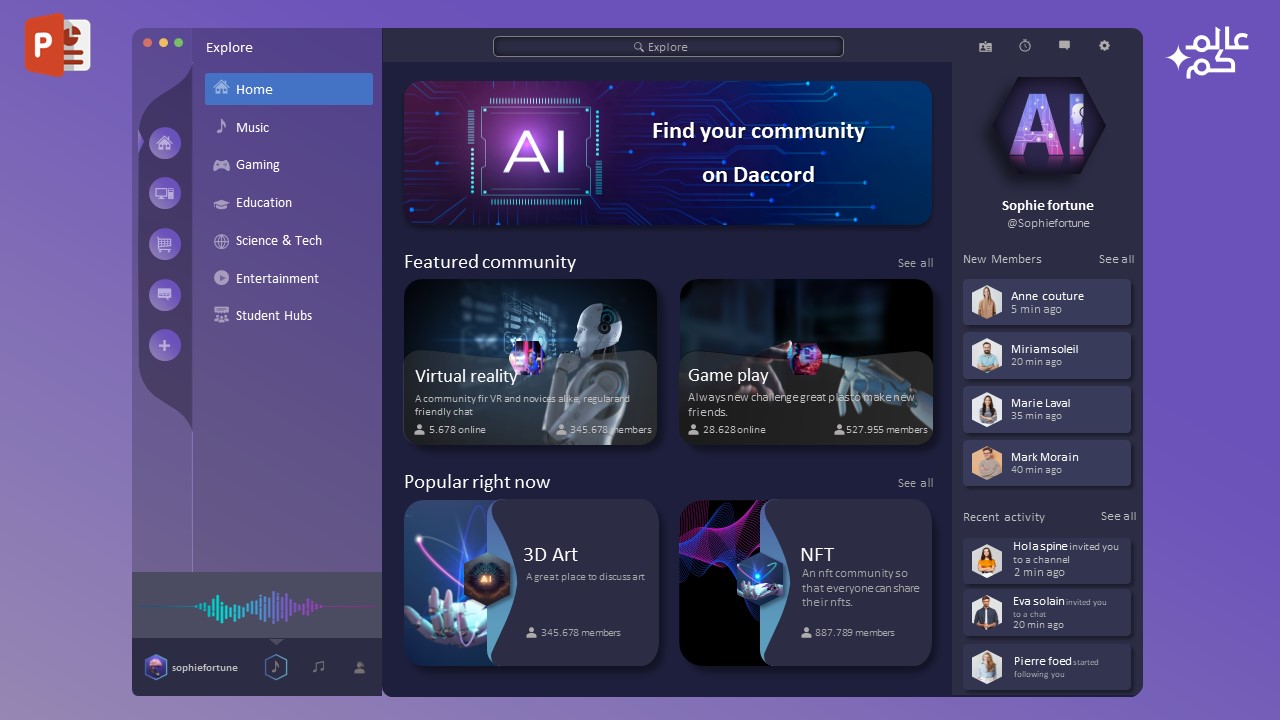Click See all next to Featured community
The height and width of the screenshot is (720, 1280).
tap(915, 263)
